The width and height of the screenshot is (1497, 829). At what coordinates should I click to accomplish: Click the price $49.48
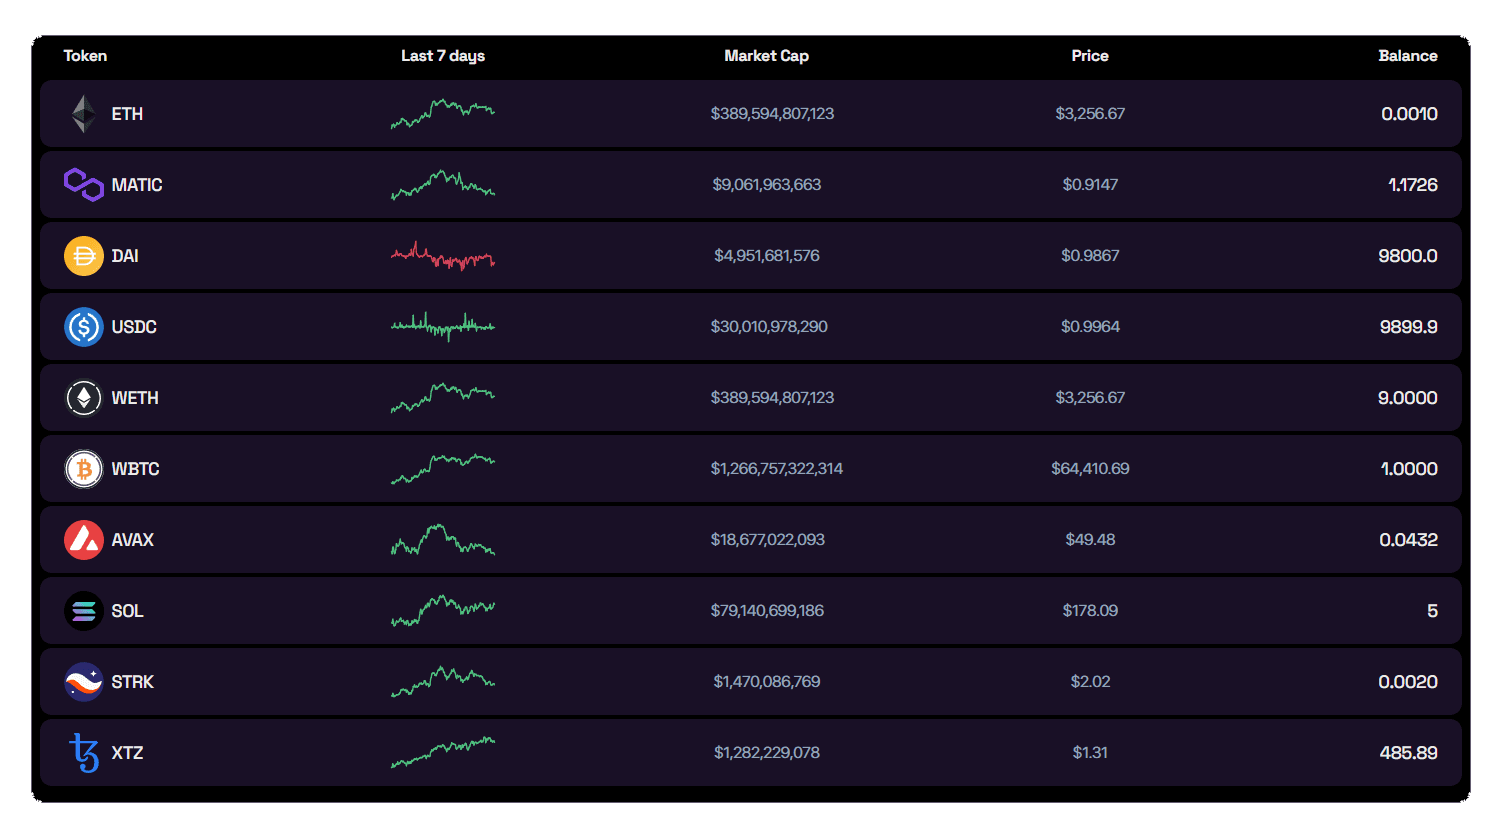click(1090, 540)
